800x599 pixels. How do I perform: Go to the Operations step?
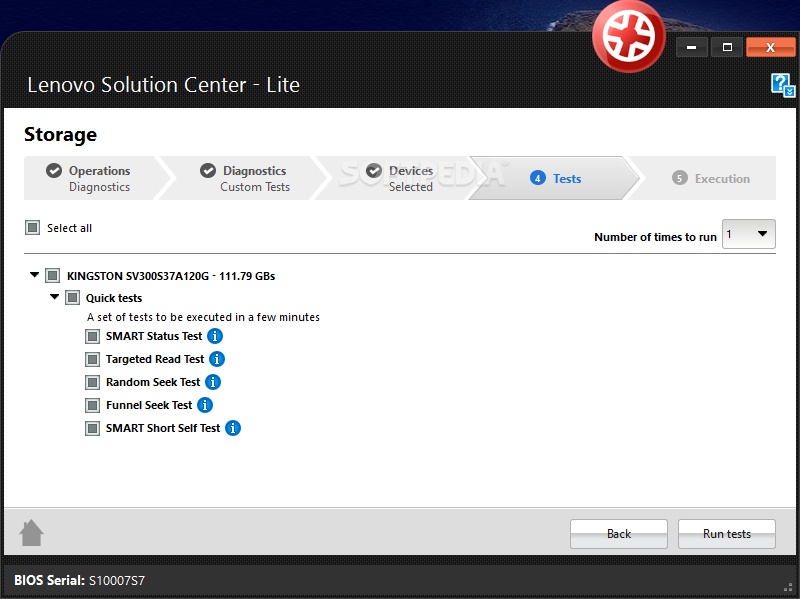pos(94,178)
